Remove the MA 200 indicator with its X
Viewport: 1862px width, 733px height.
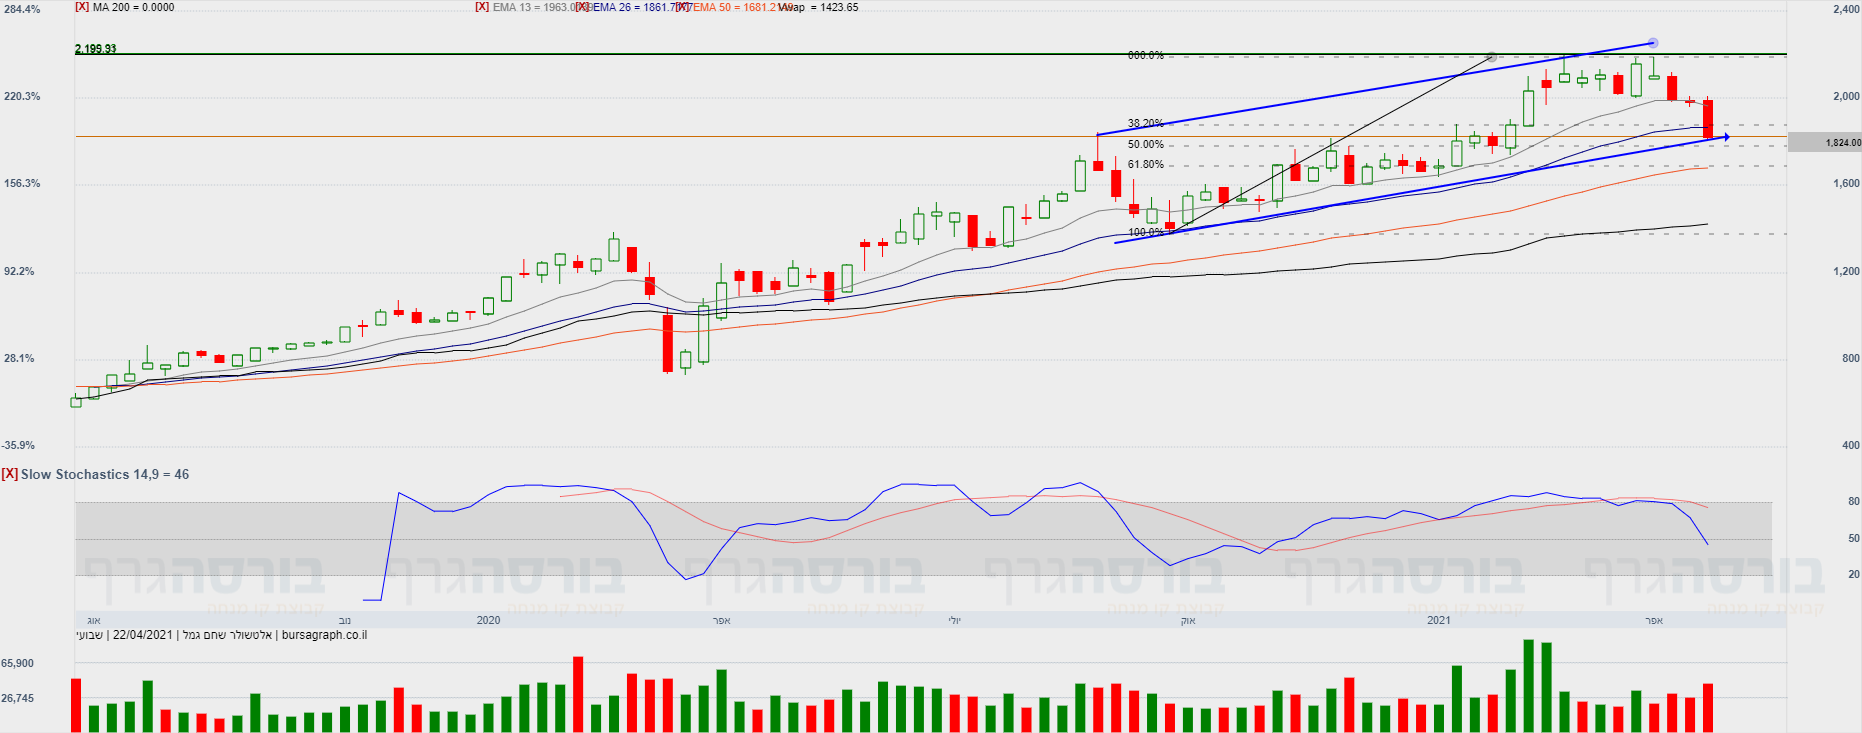(82, 7)
